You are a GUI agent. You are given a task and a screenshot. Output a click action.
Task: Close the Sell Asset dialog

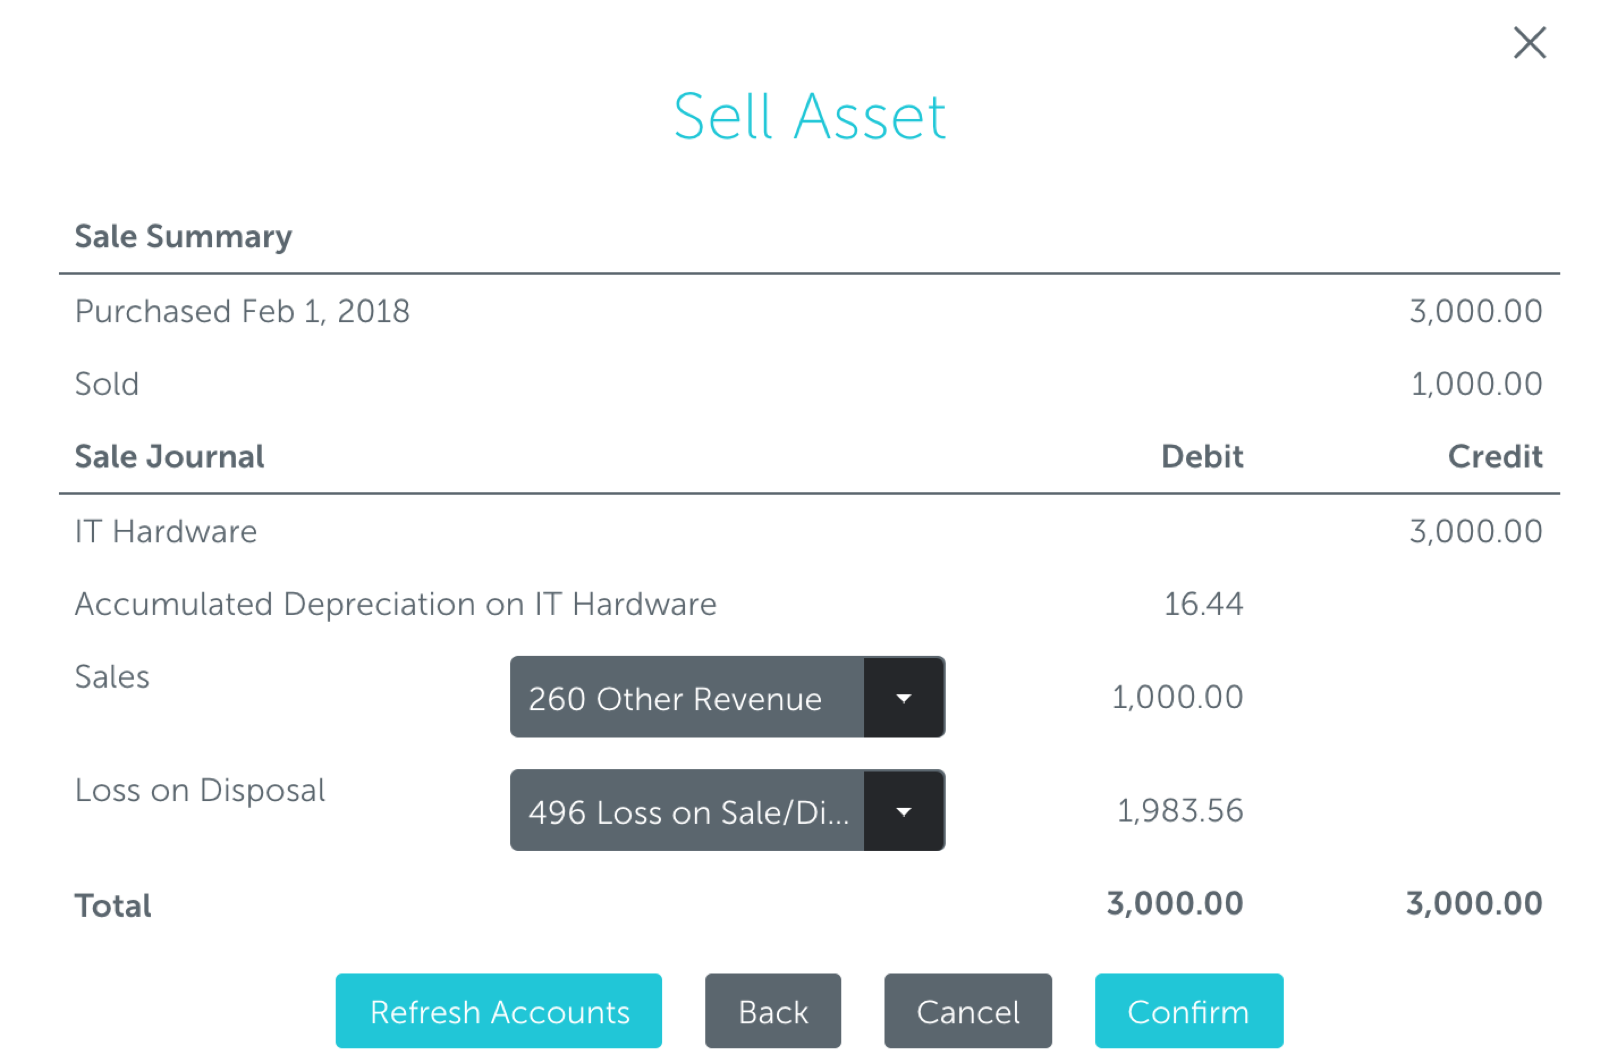(1529, 43)
